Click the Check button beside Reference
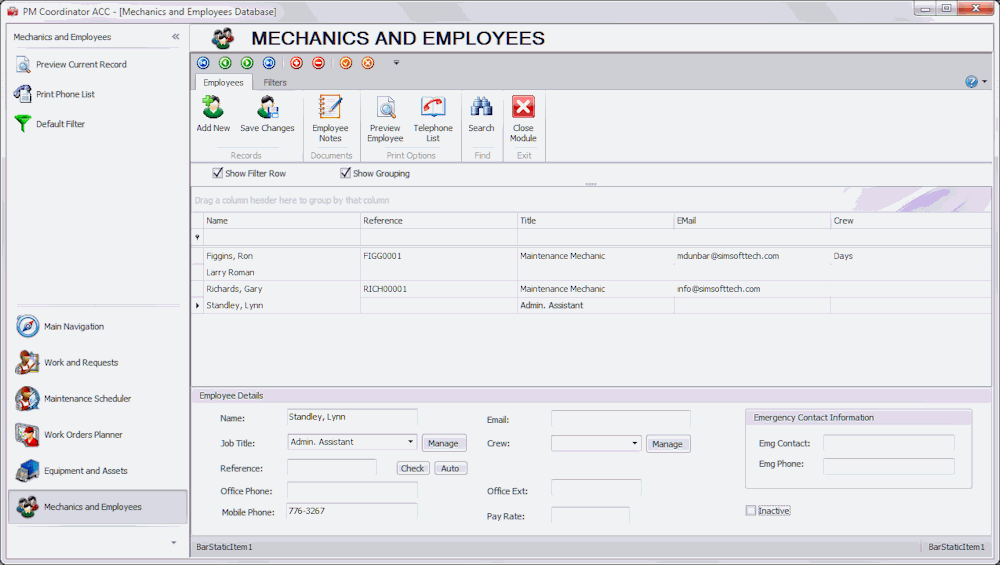Screen dimensions: 1000x565 [413, 468]
